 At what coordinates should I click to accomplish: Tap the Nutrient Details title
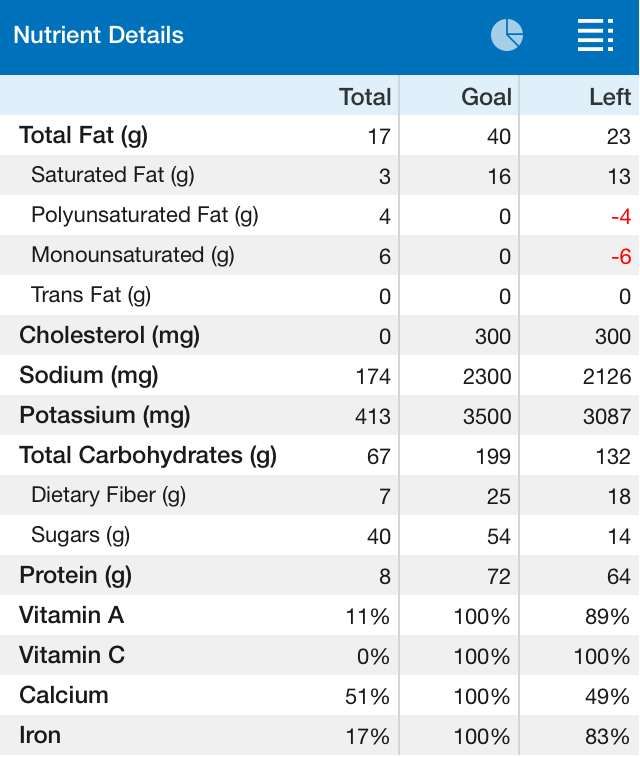(98, 35)
